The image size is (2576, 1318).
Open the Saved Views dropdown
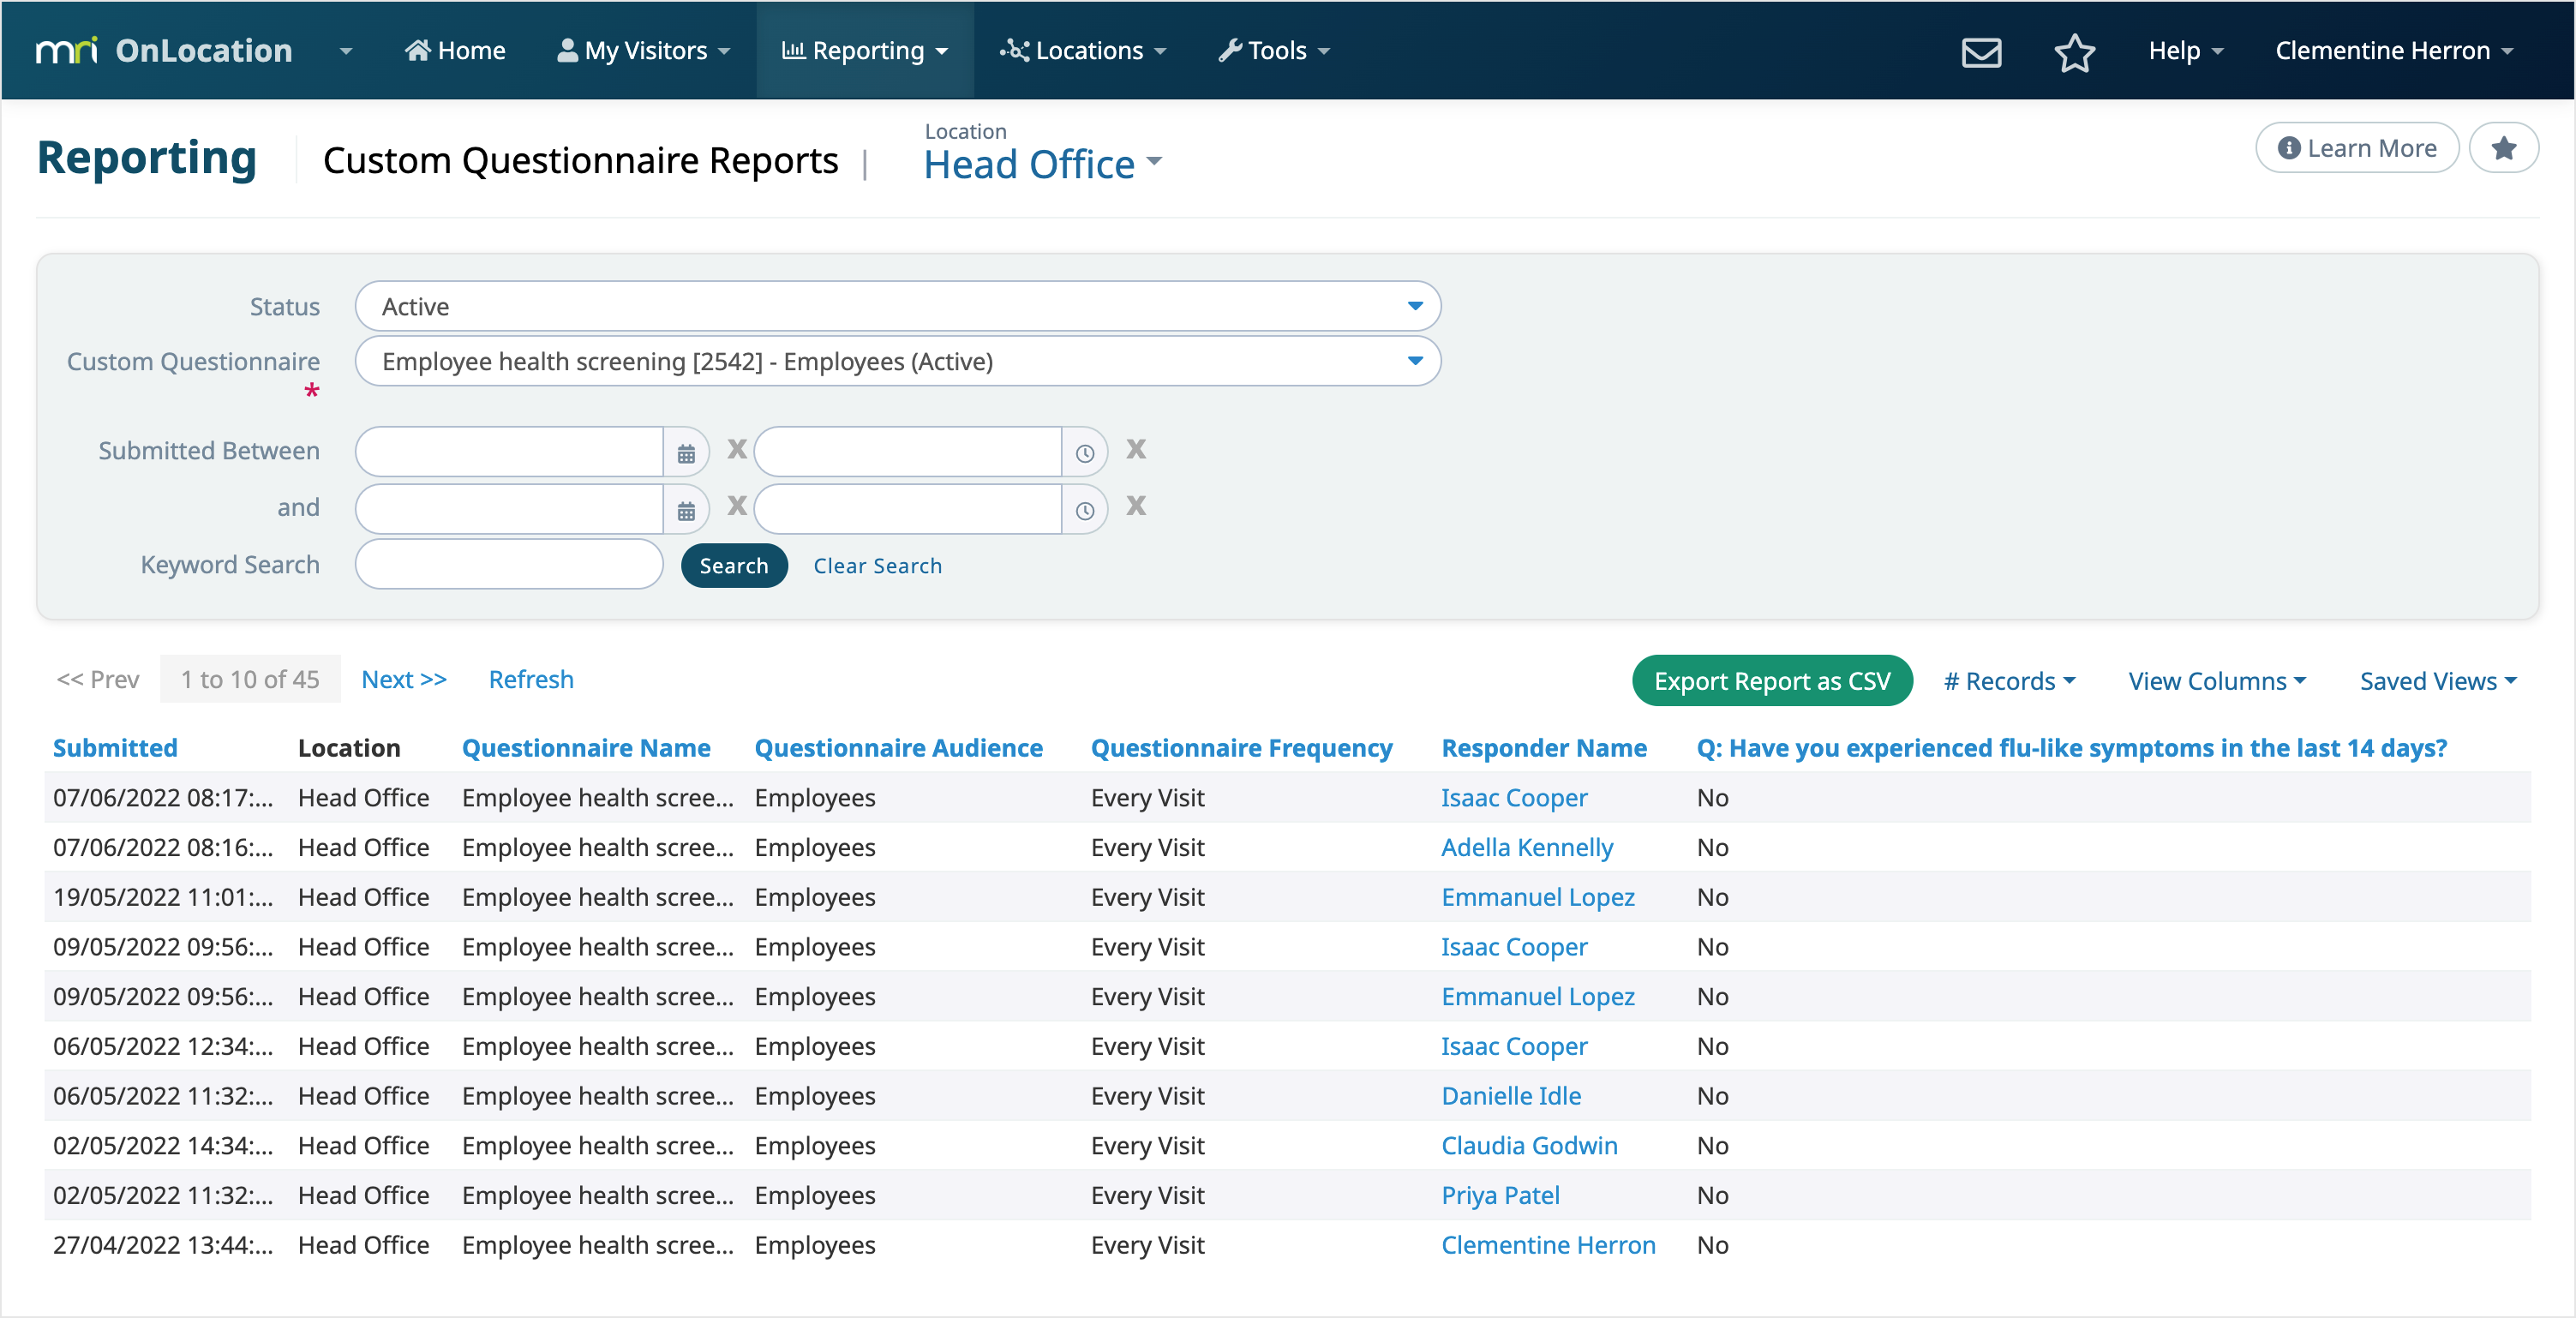pos(2437,681)
